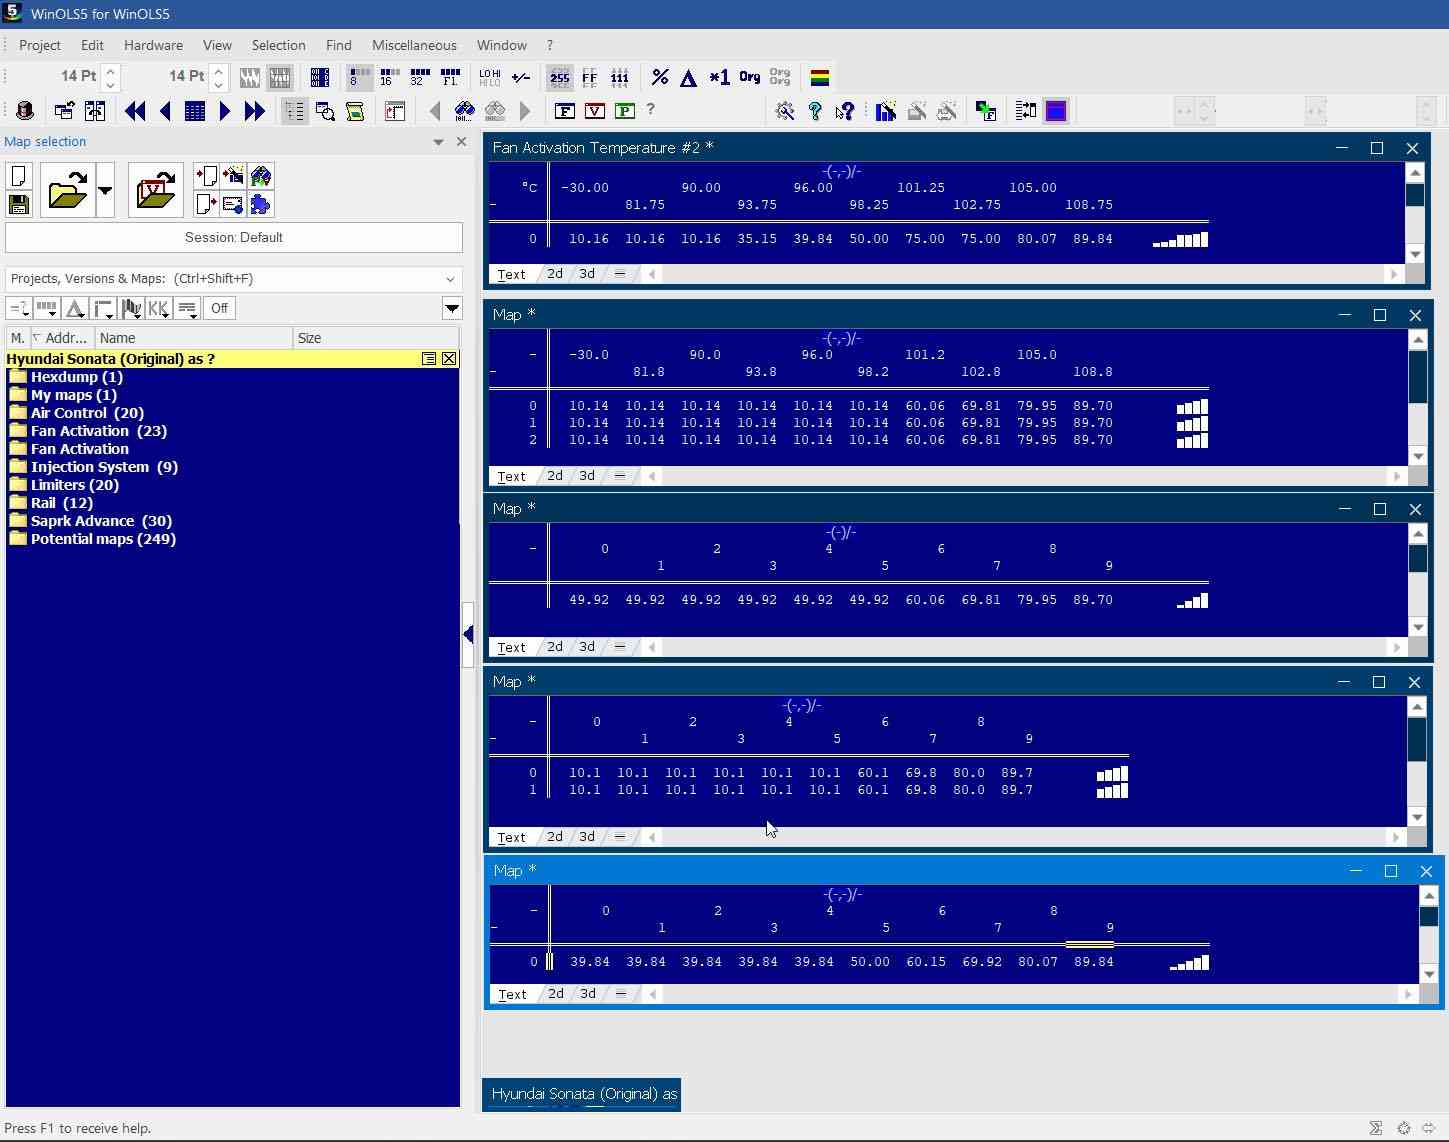The image size is (1449, 1142).
Task: Toggle the 8-bit data width mode
Action: (x=358, y=77)
